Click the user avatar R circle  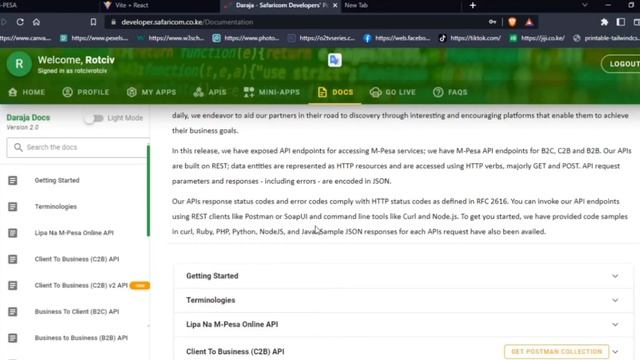(x=19, y=64)
